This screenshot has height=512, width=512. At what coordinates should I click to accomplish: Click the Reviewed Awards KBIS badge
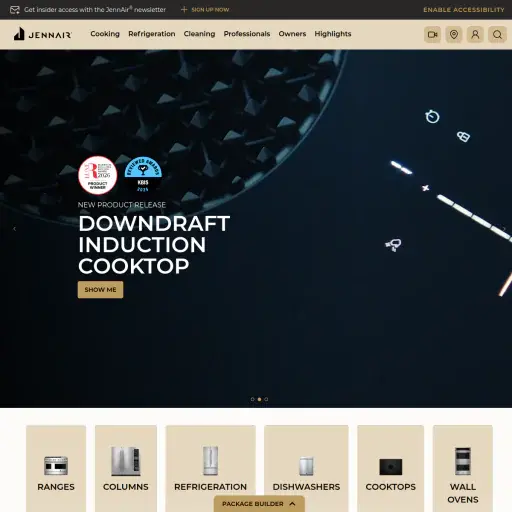[x=143, y=174]
